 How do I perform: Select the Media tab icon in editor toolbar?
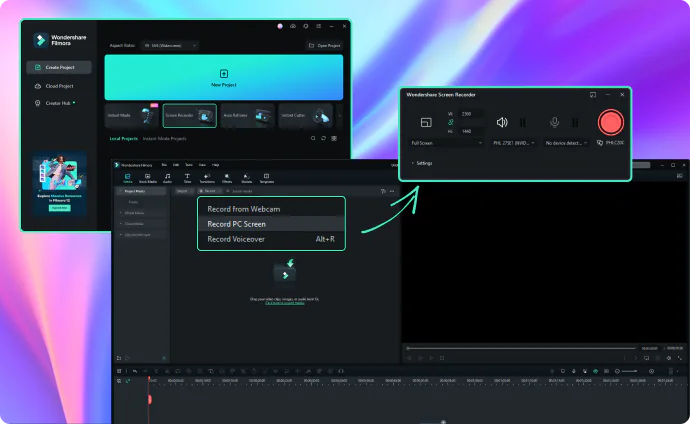click(x=128, y=178)
